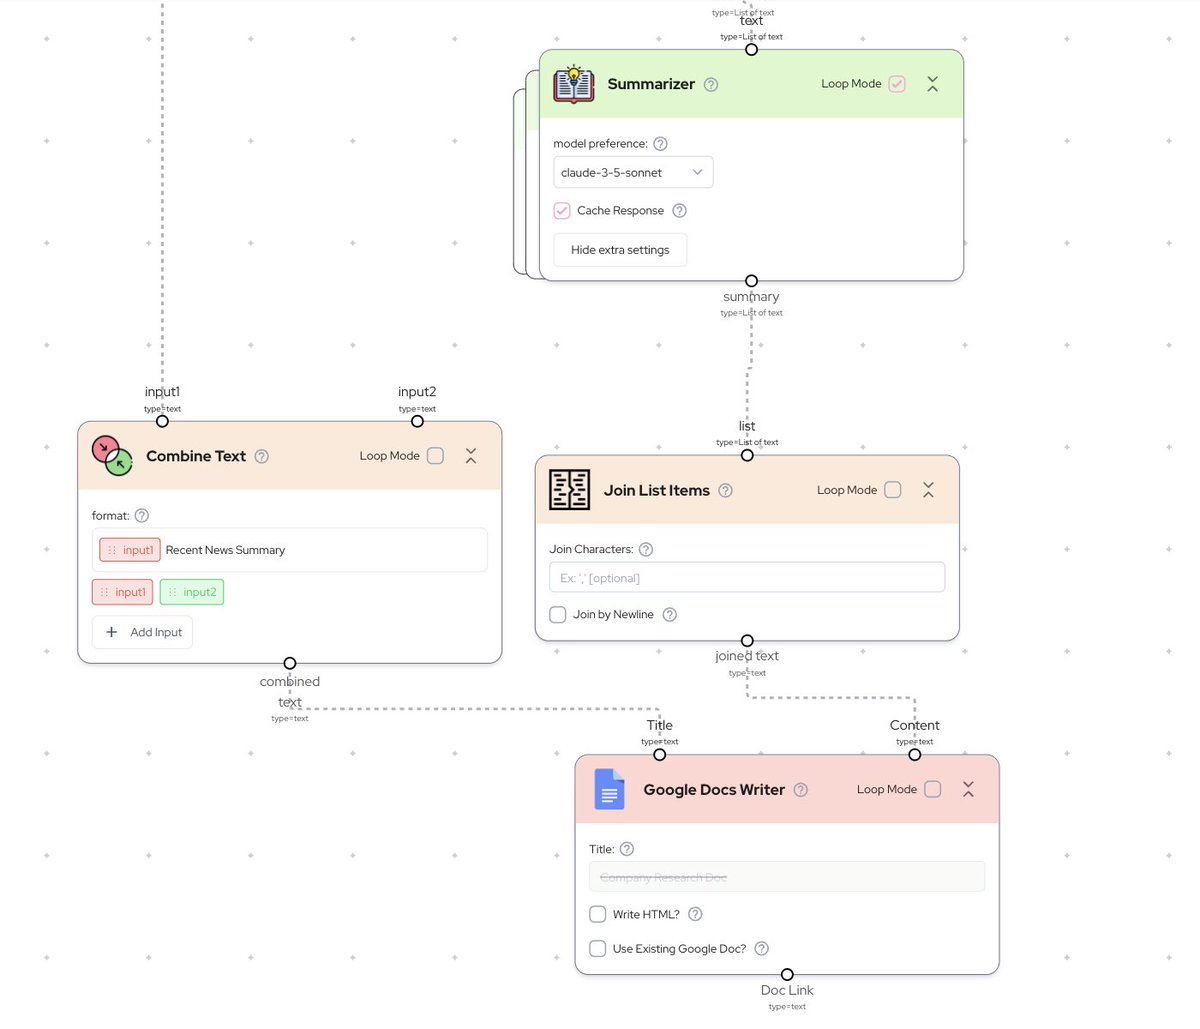Click the Google Docs Title input port
1200x1029 pixels.
(x=659, y=755)
